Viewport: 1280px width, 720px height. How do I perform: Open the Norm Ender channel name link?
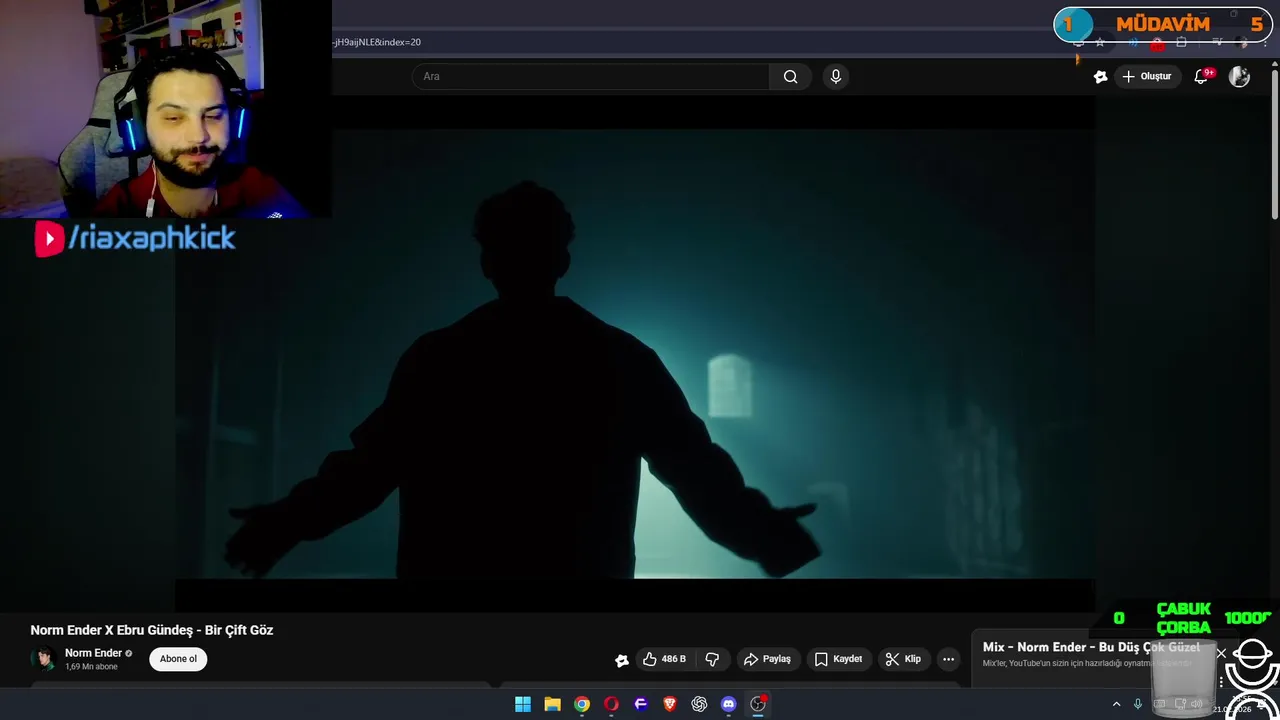(93, 653)
